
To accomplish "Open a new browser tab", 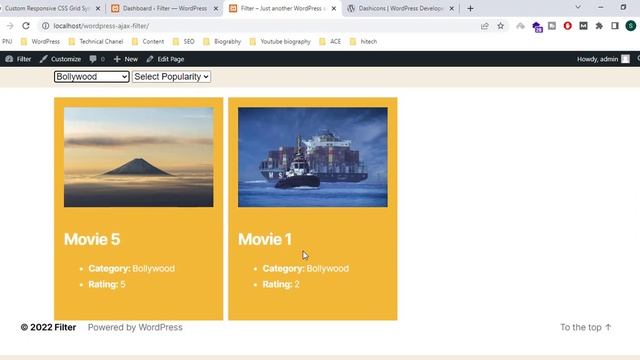I will 470,8.
